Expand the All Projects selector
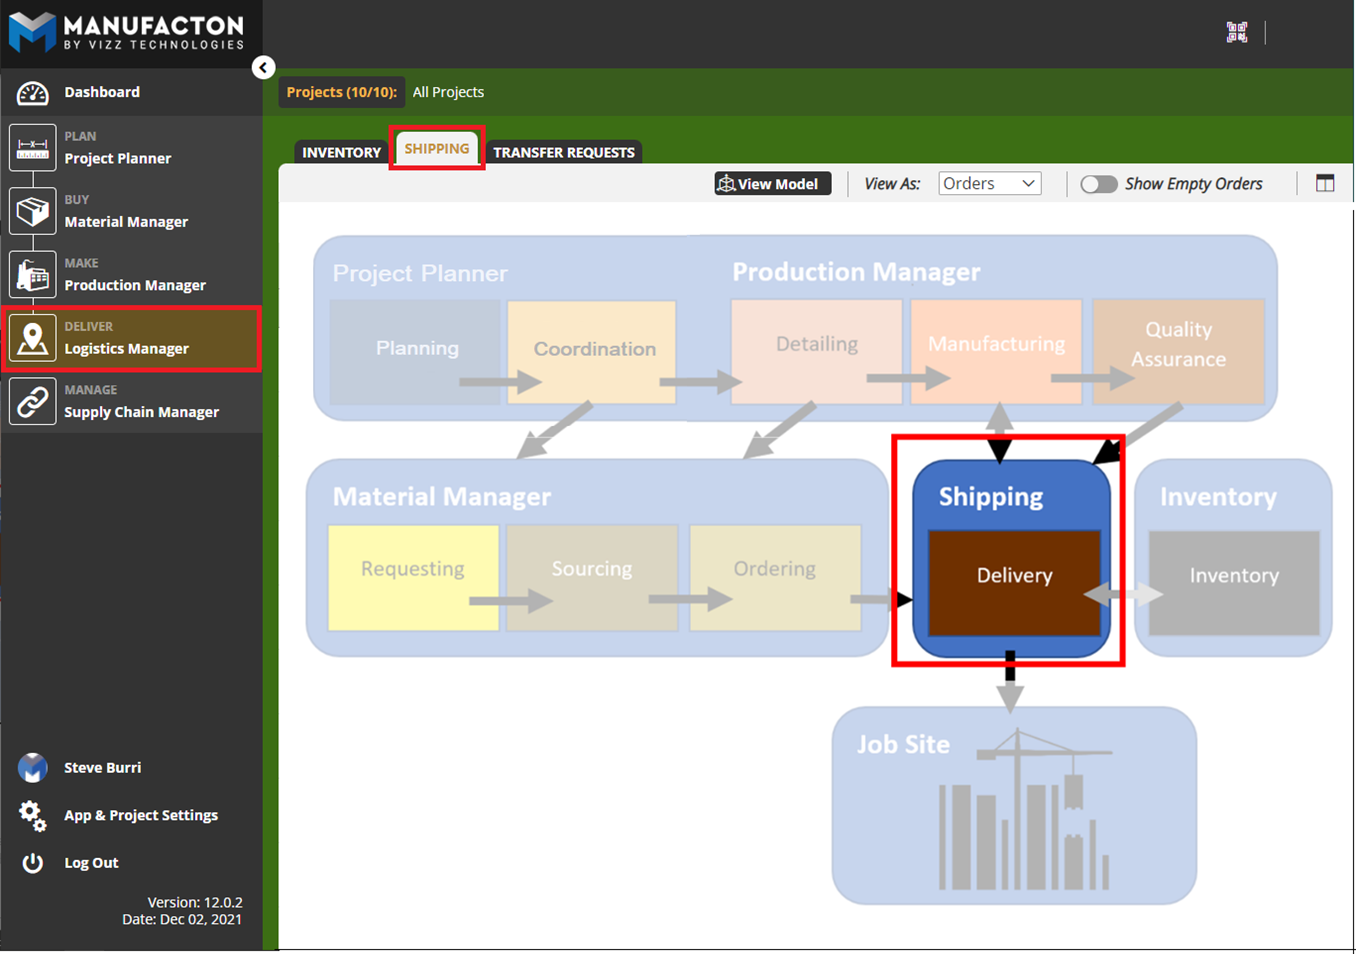This screenshot has width=1356, height=954. [x=448, y=92]
